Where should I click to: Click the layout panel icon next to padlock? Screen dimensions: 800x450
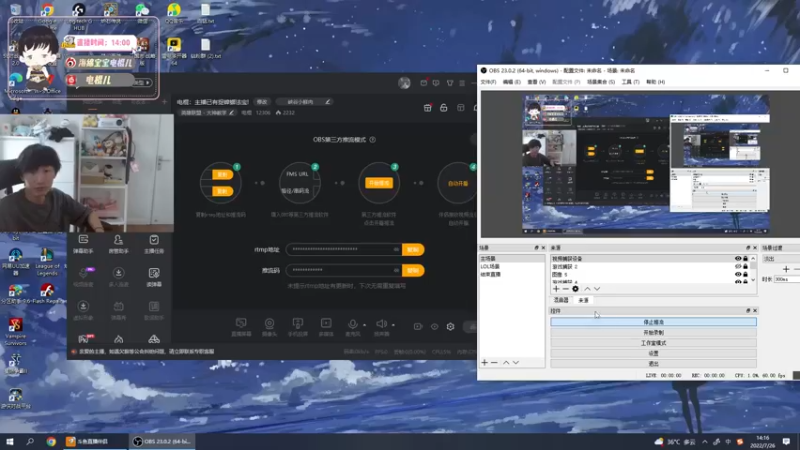coord(460,108)
